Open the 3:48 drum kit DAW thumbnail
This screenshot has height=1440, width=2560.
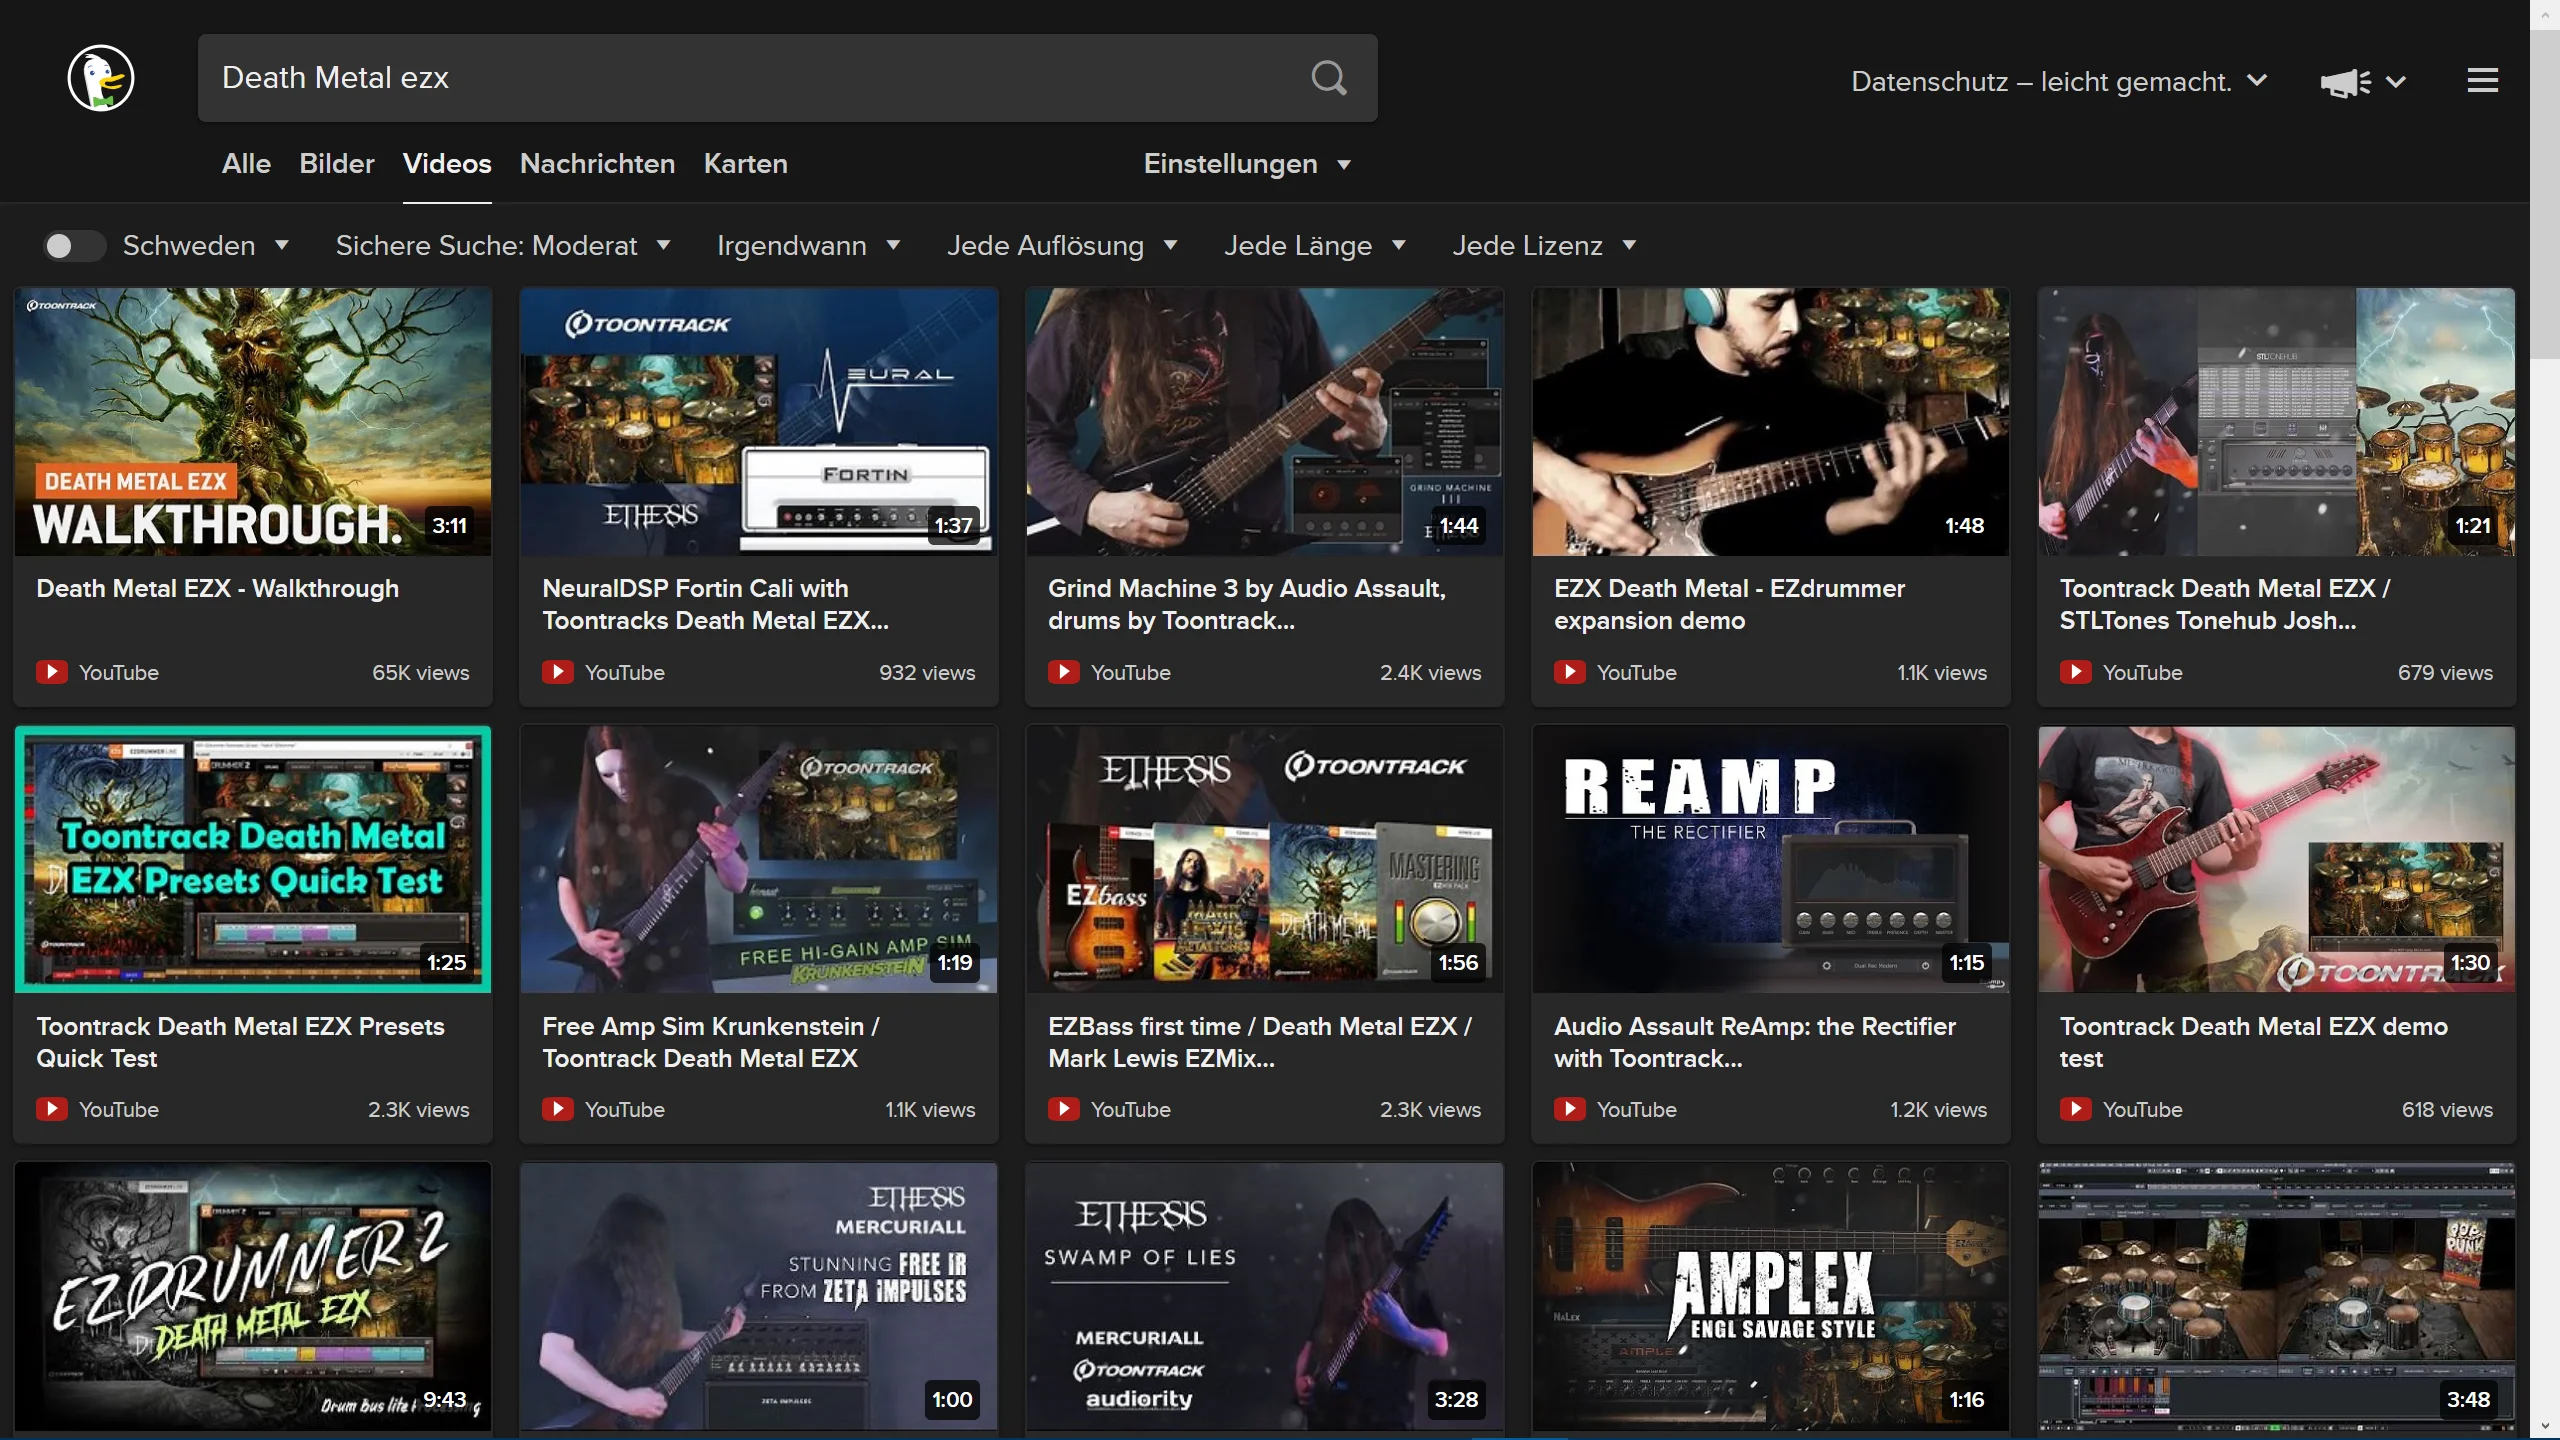[2276, 1296]
